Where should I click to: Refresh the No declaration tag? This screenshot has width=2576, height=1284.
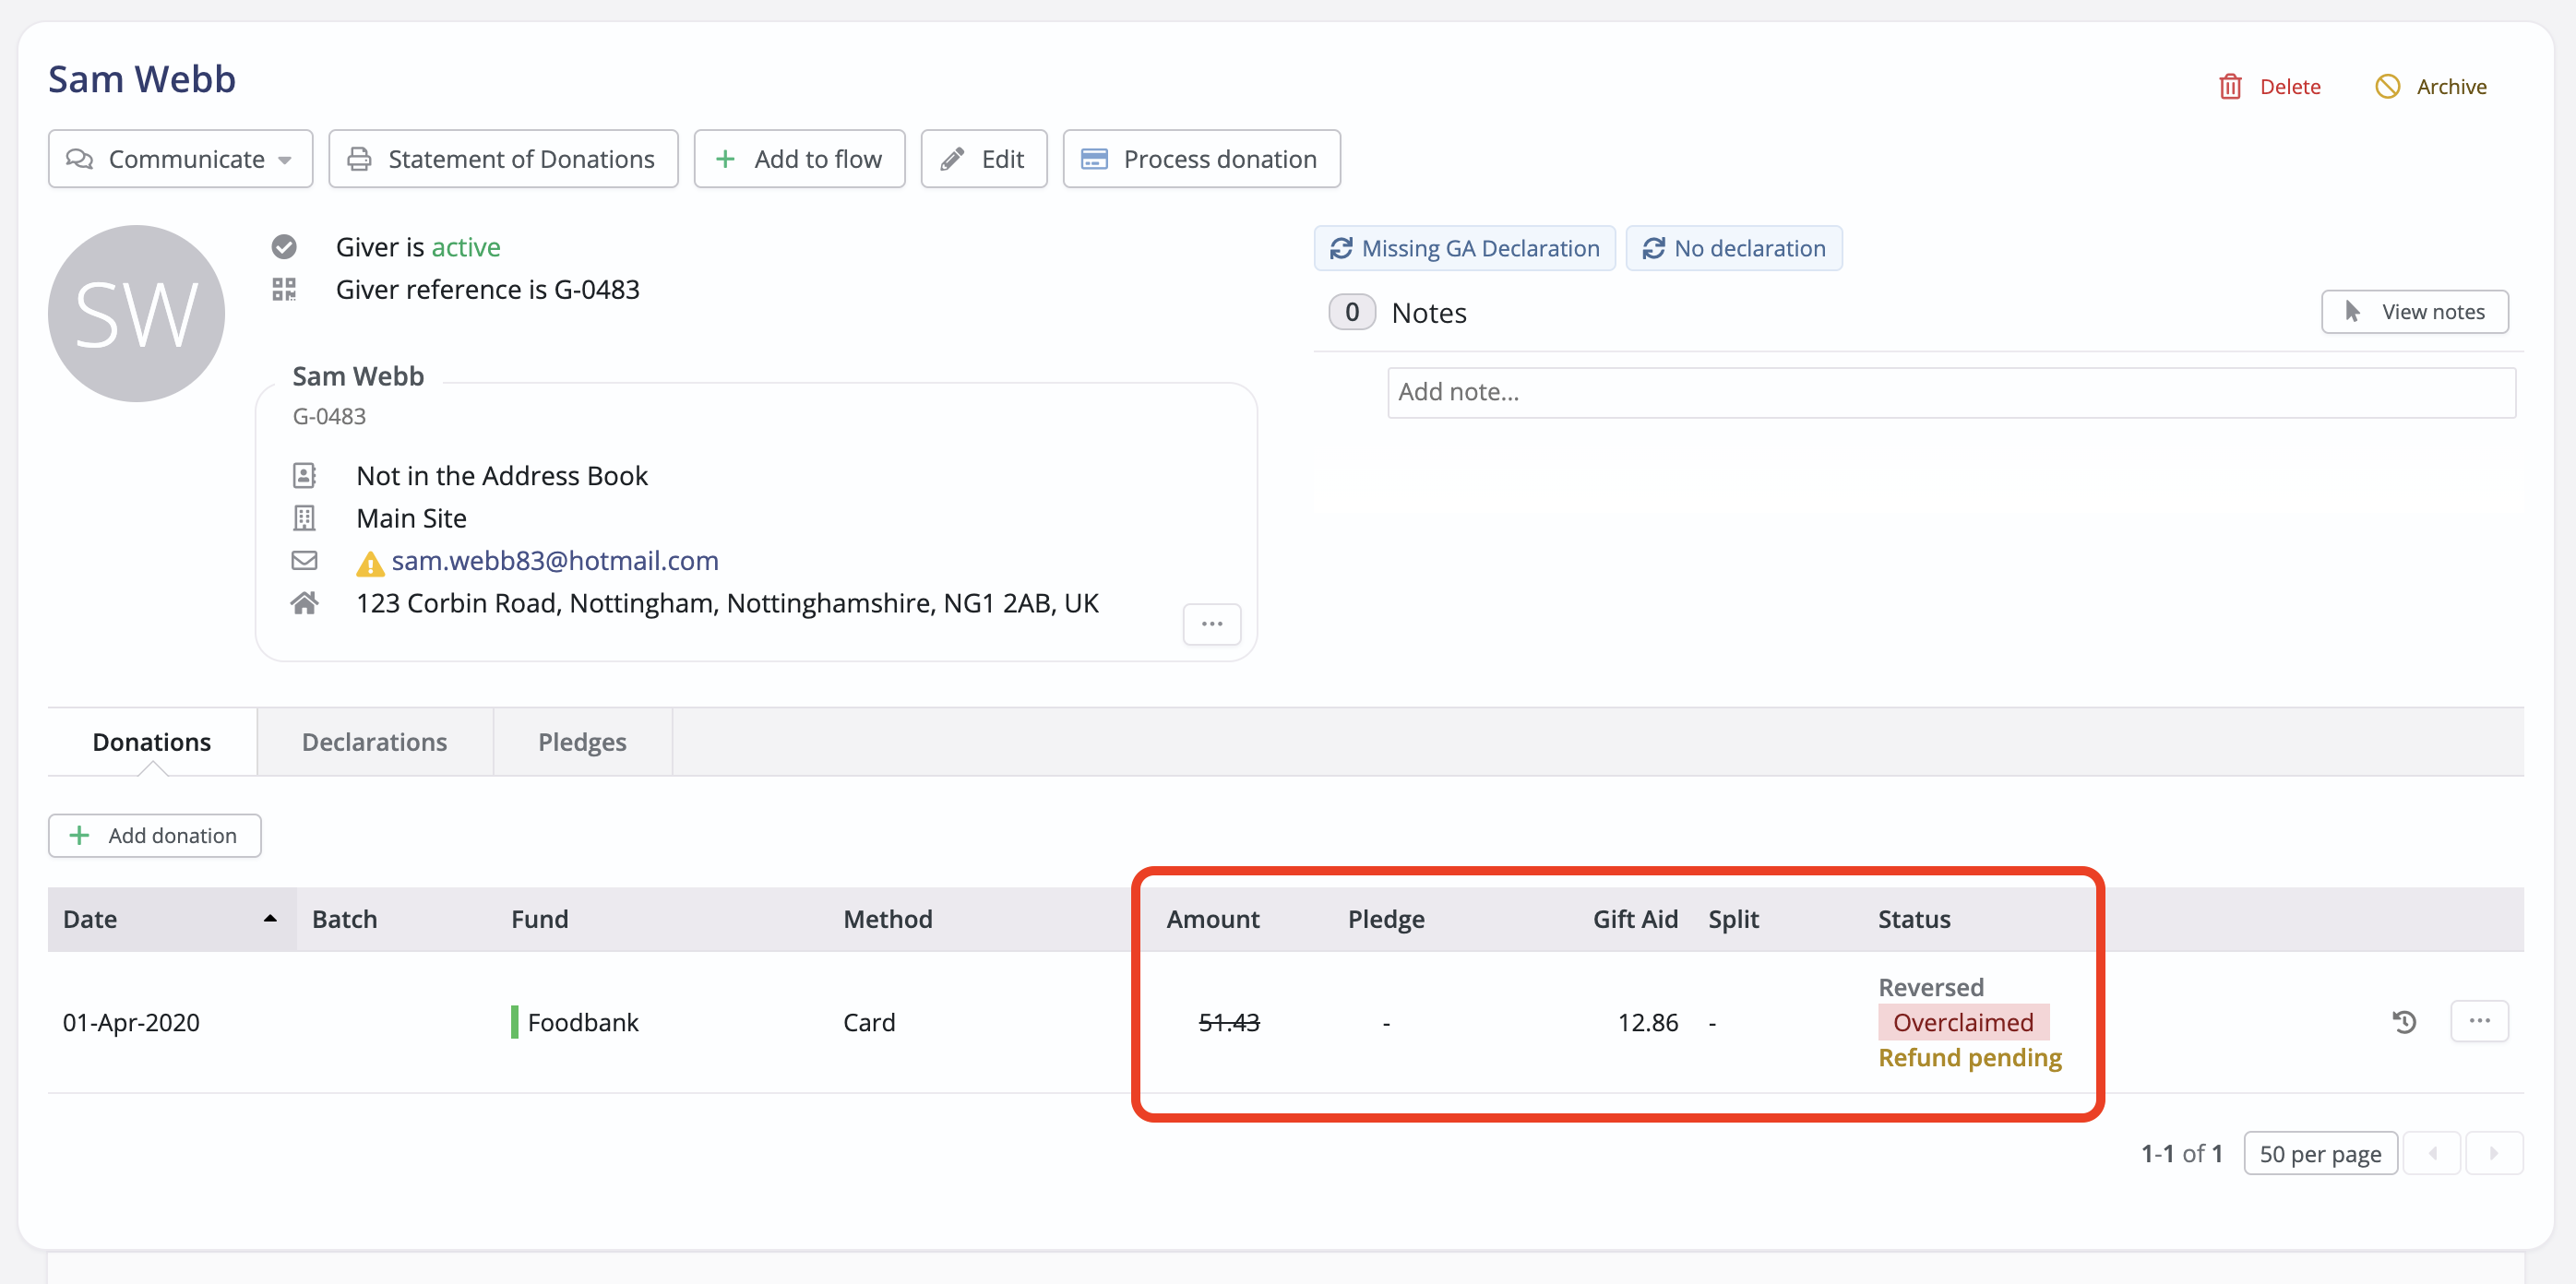[1653, 248]
